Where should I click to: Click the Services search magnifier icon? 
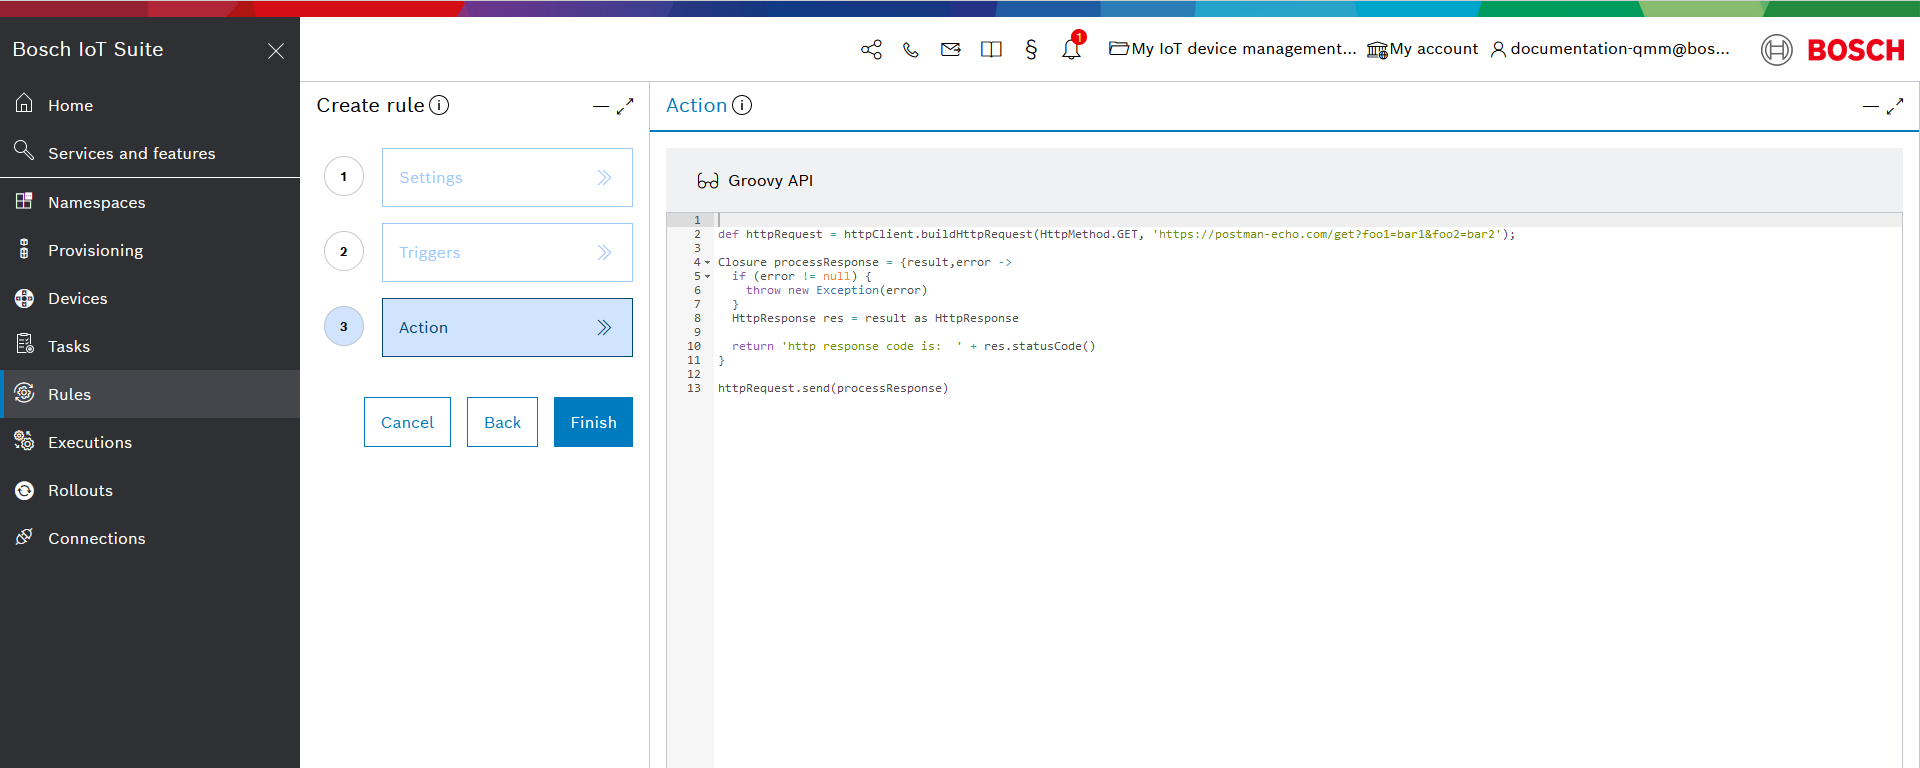(x=24, y=150)
